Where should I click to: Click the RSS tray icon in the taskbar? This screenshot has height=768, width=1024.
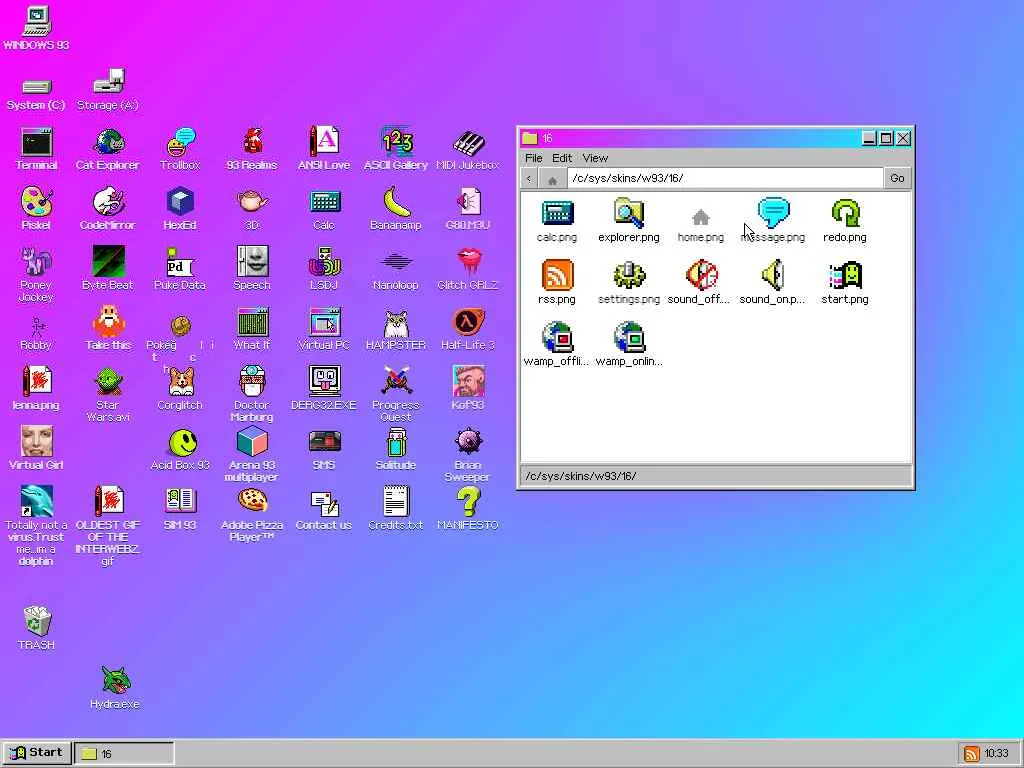click(x=971, y=754)
